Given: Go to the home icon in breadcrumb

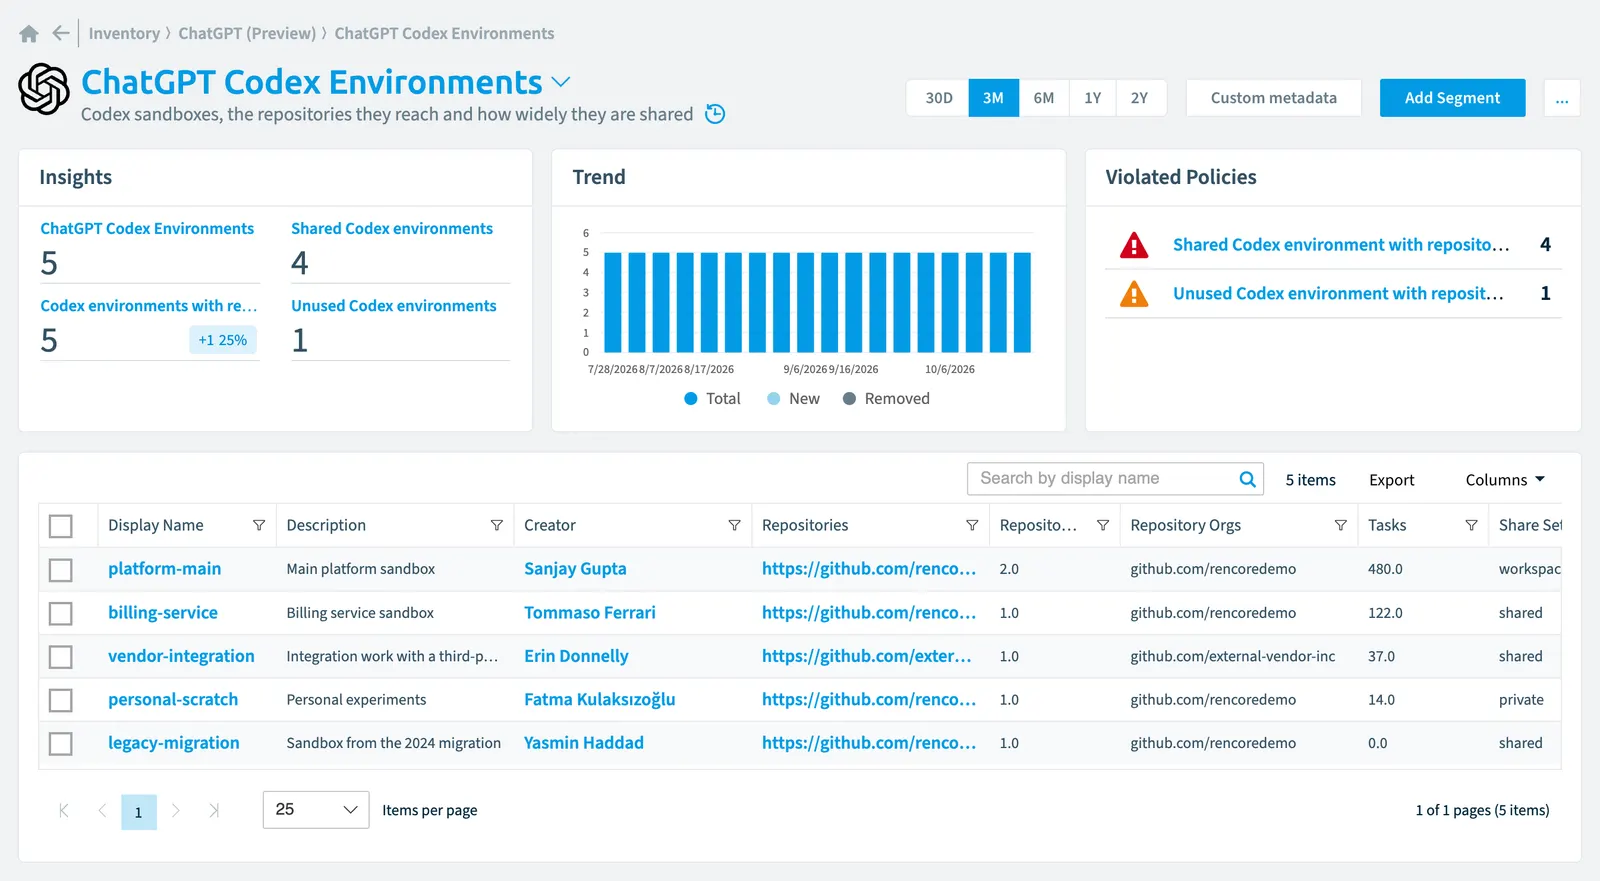Looking at the screenshot, I should (29, 34).
